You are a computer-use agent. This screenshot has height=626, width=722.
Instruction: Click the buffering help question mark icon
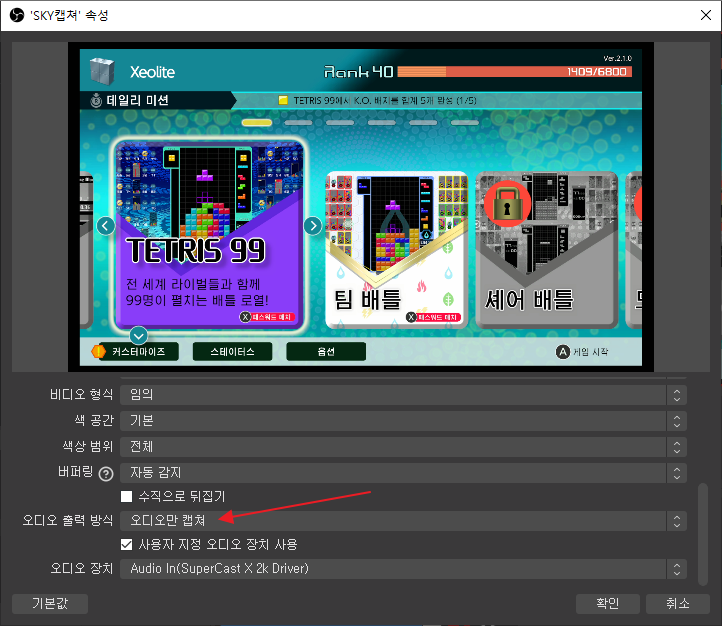click(x=106, y=474)
